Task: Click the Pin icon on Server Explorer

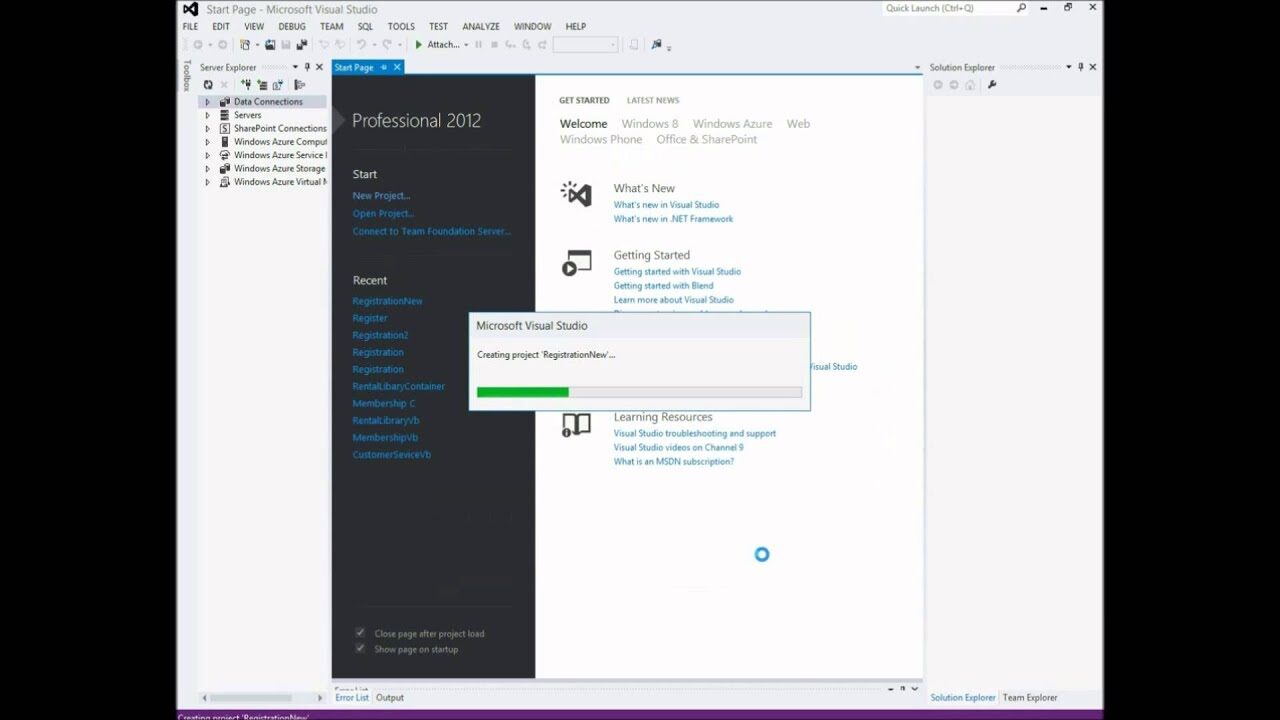Action: point(306,67)
